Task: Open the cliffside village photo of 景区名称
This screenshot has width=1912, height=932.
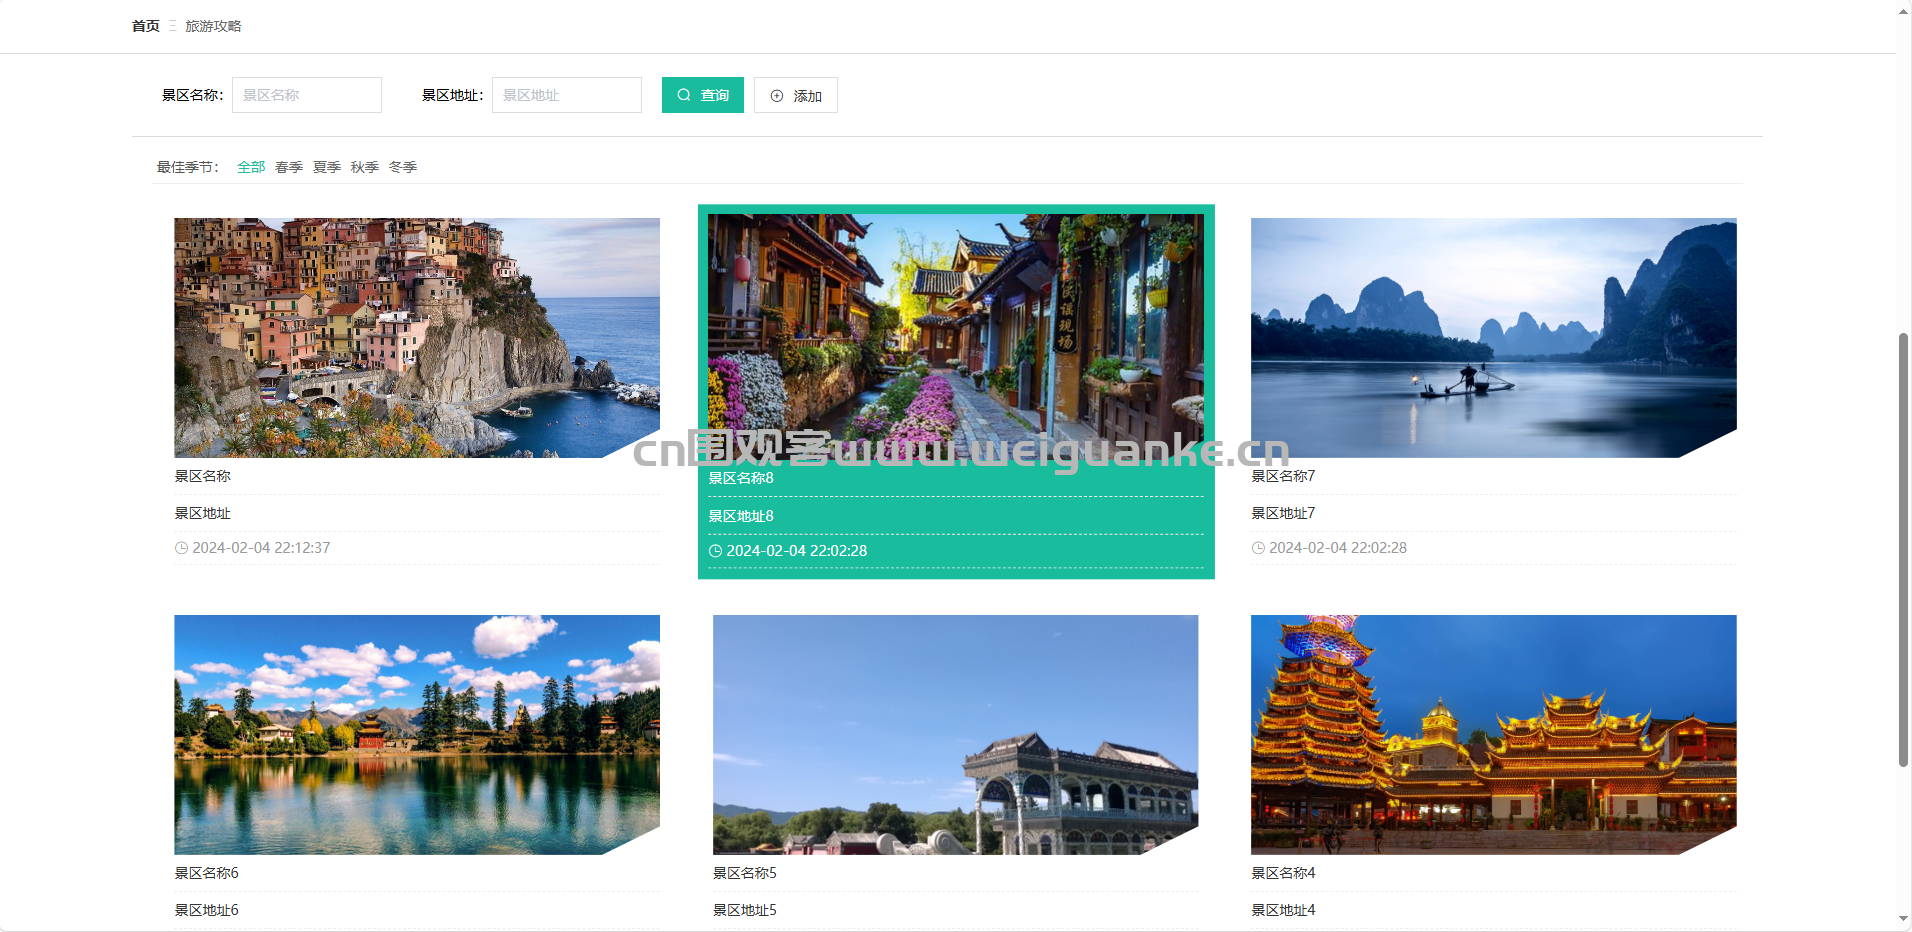Action: click(417, 338)
